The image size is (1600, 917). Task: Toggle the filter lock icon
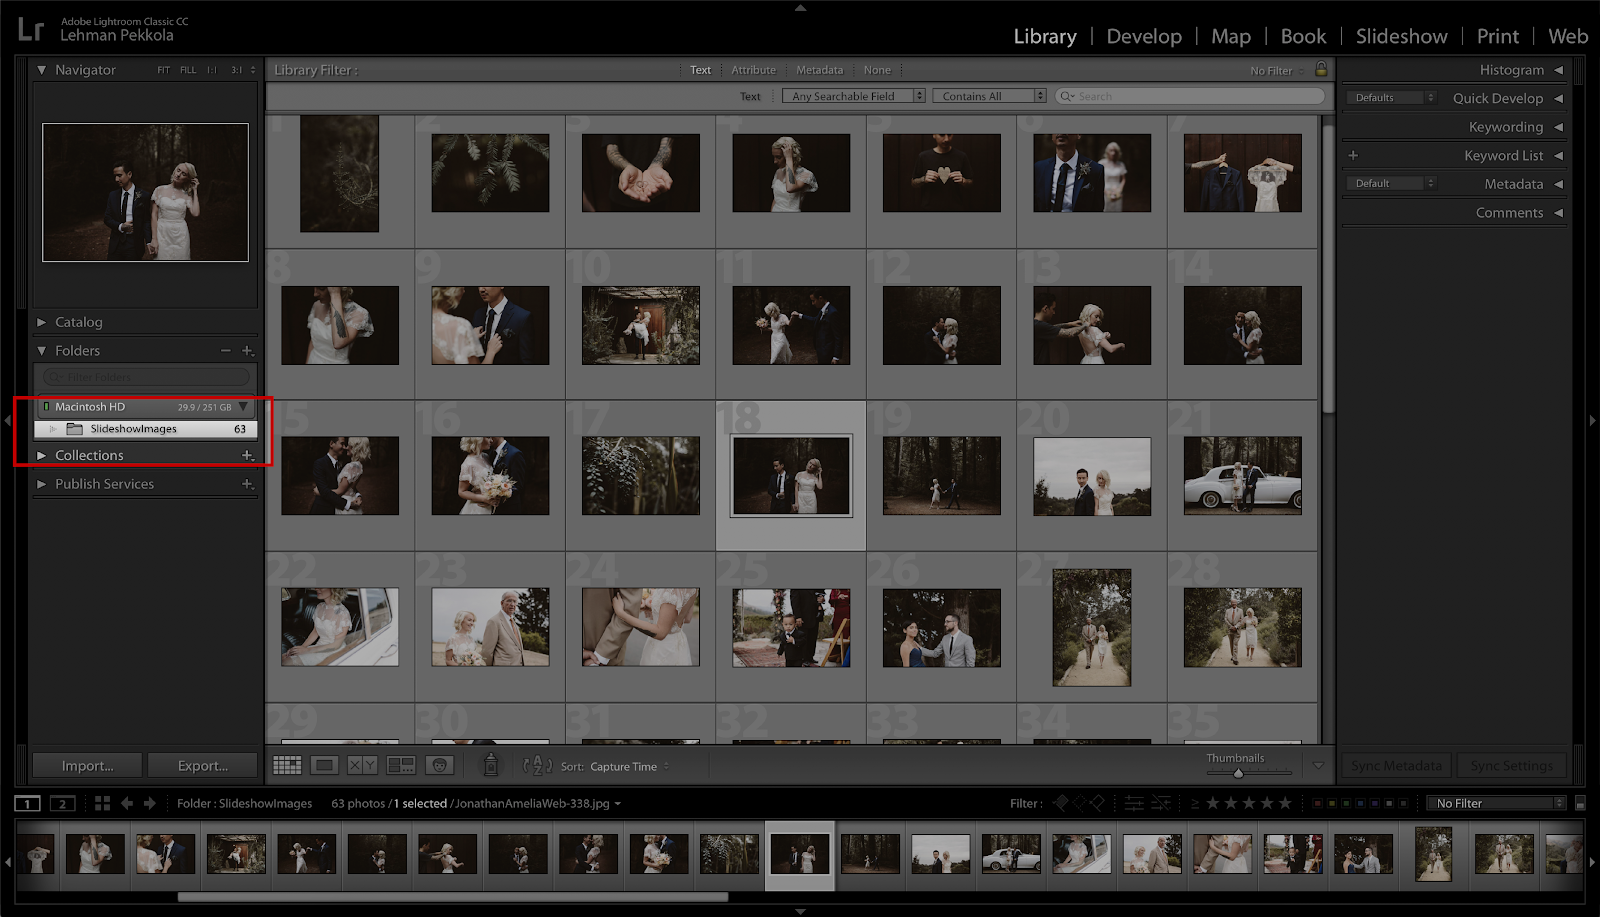(1321, 70)
